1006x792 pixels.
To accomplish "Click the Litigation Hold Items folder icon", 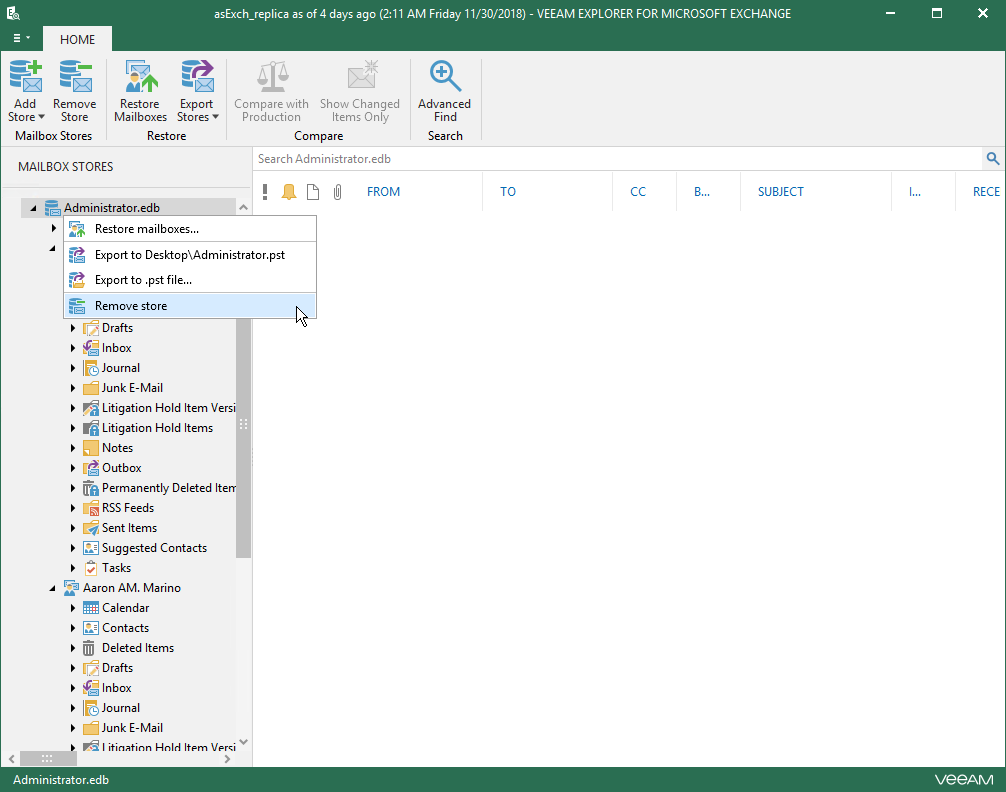I will tap(90, 428).
